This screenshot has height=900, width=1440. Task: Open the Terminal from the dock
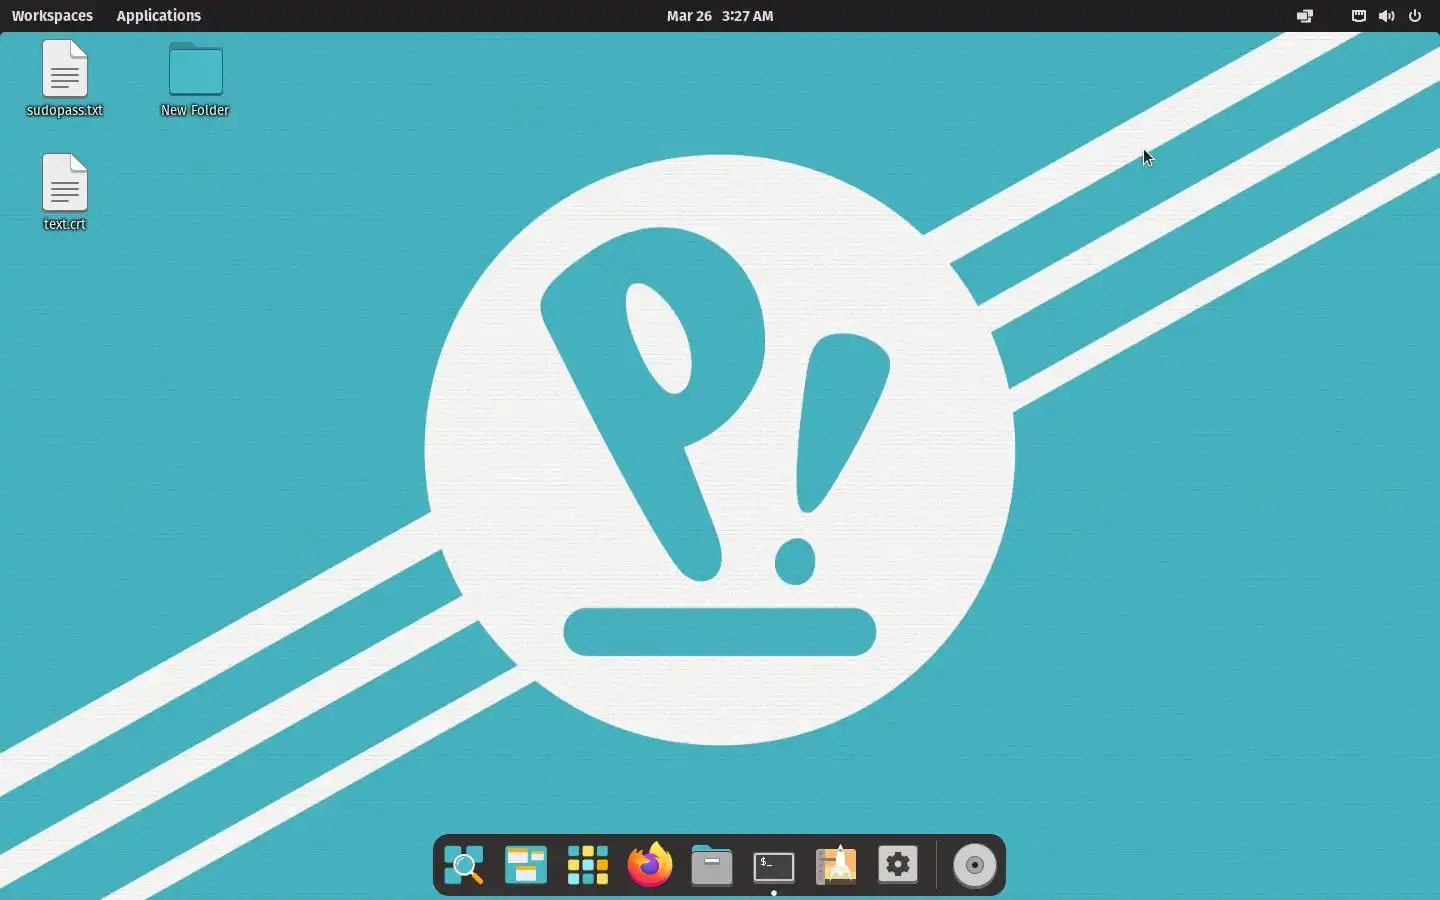coord(774,866)
